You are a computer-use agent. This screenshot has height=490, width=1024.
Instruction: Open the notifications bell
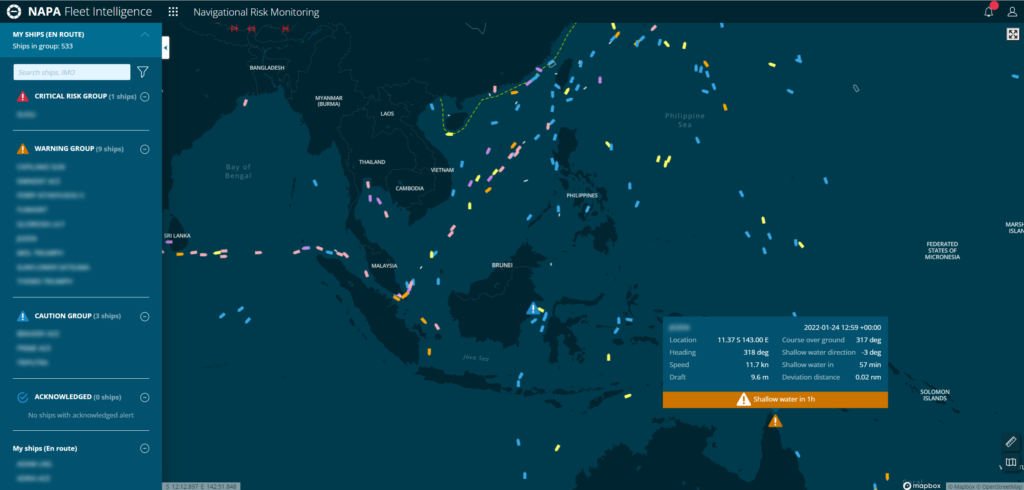coord(988,12)
